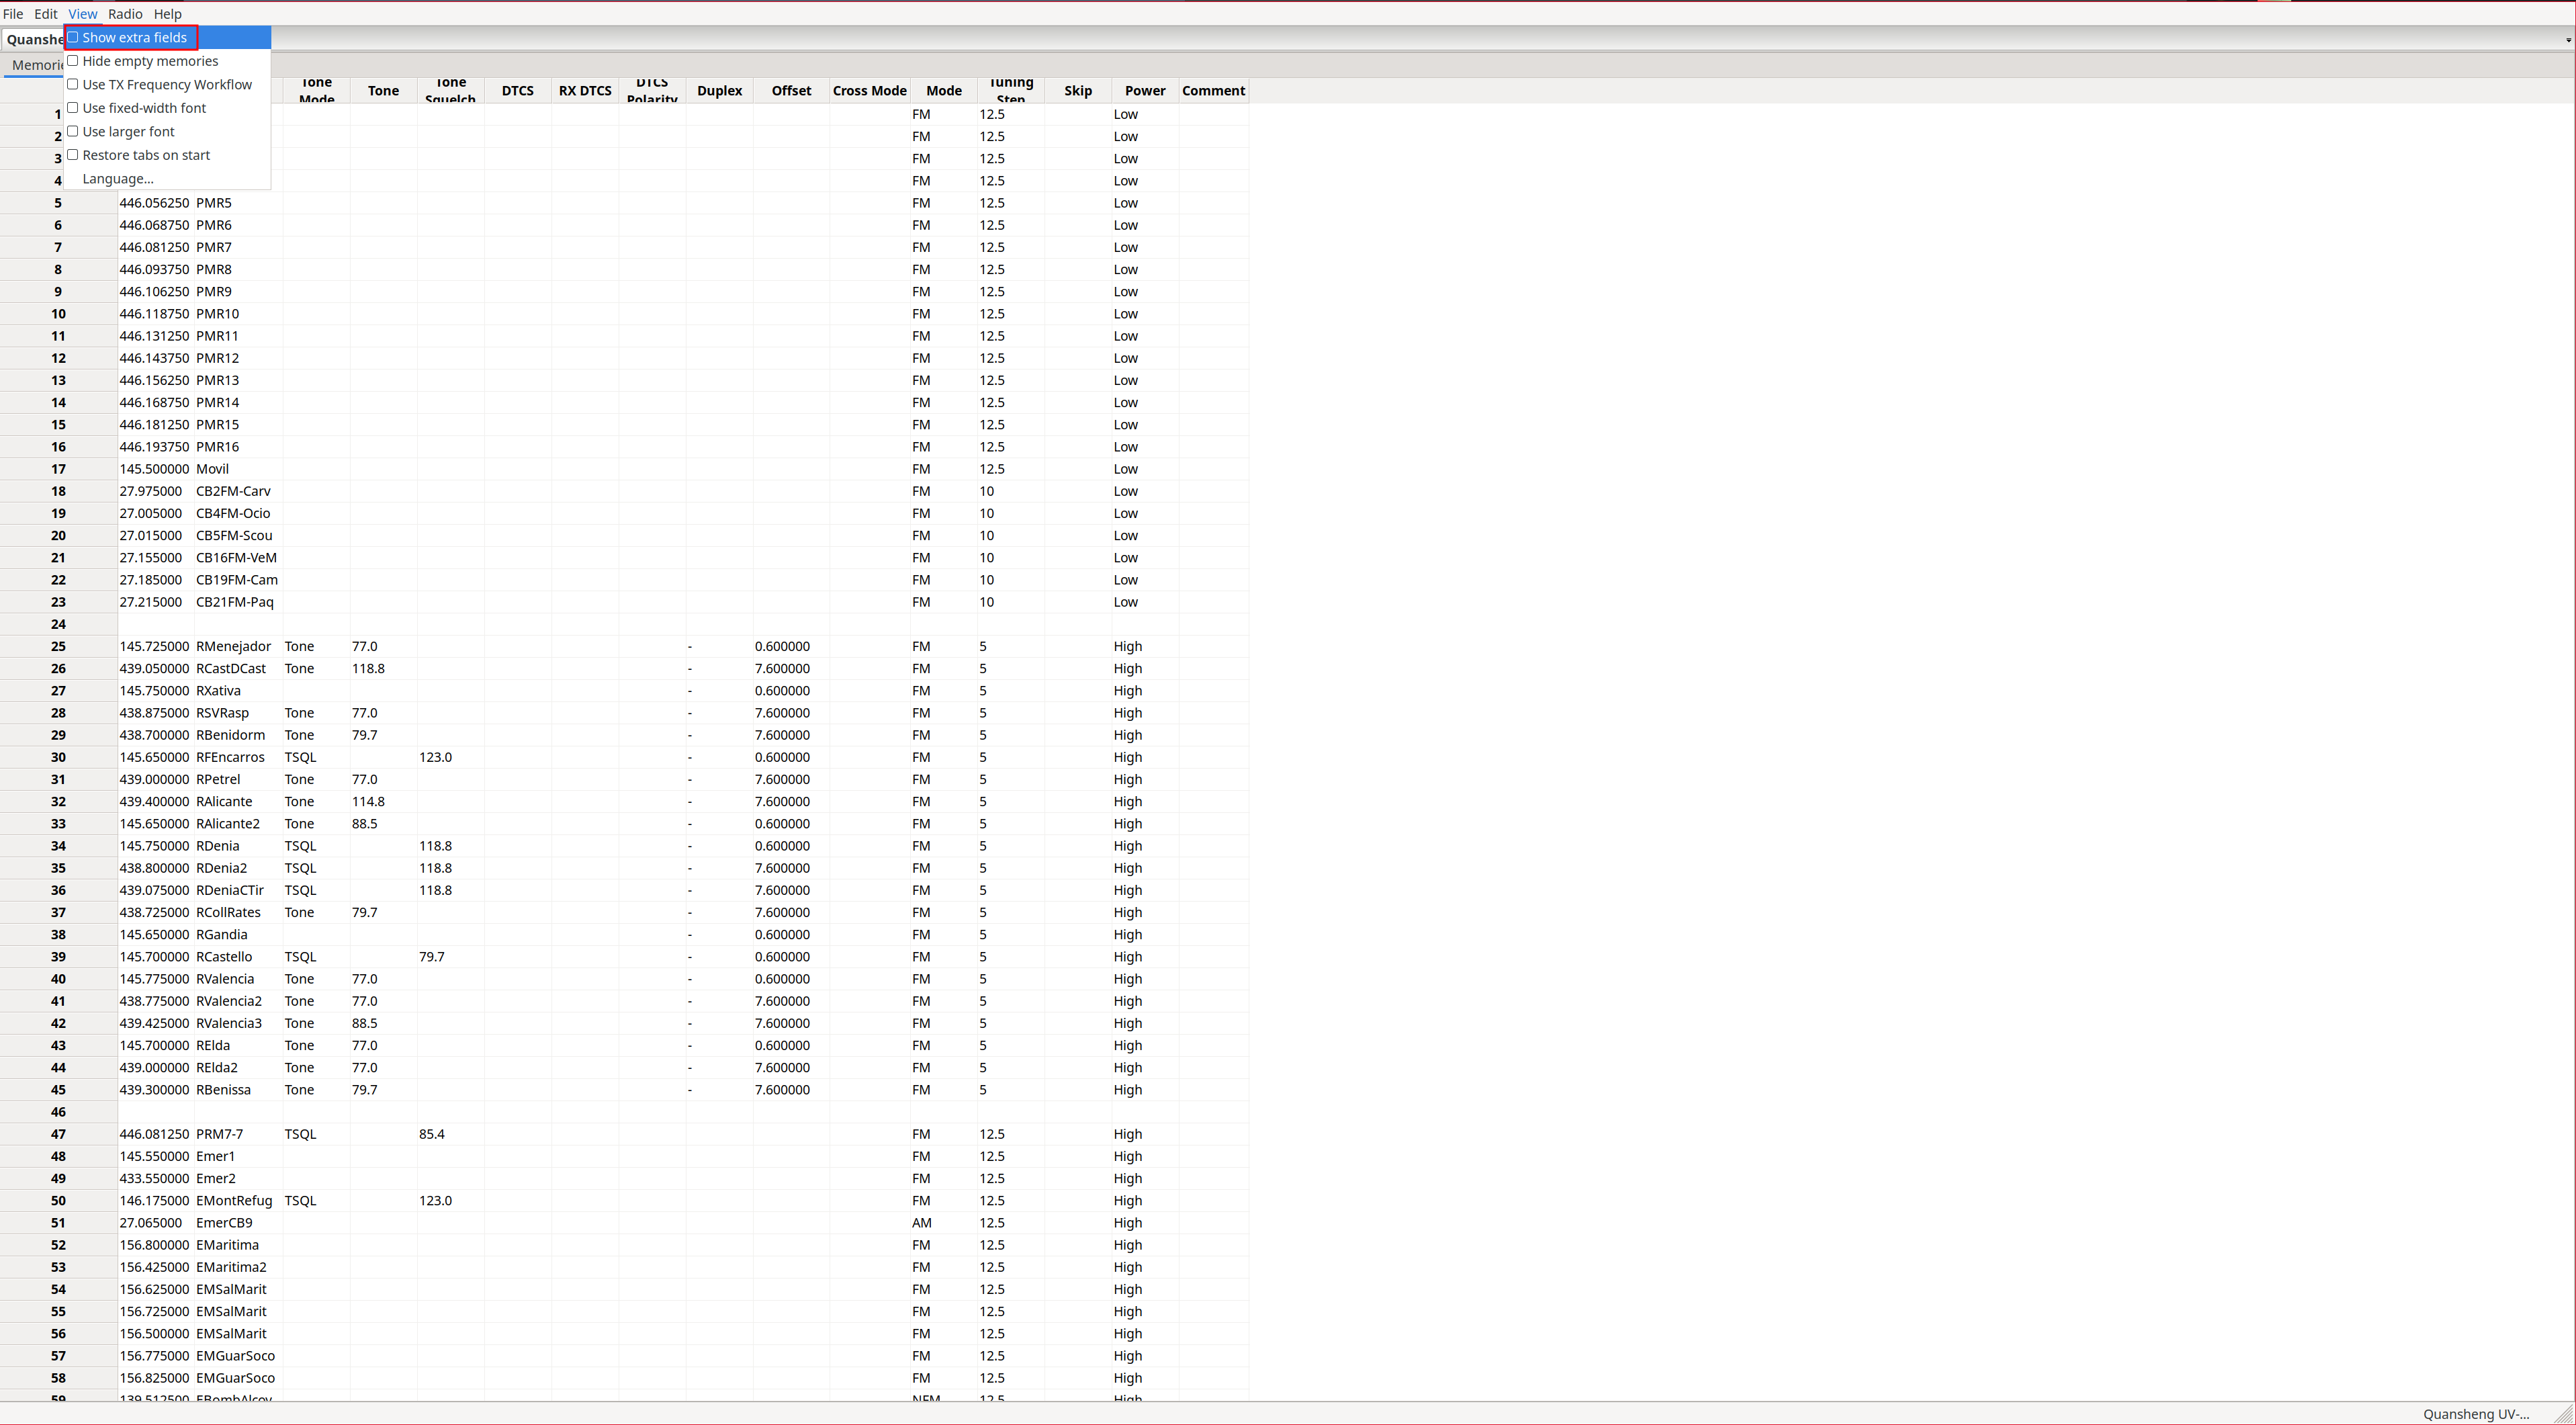Switch to the Memories tab
The width and height of the screenshot is (2576, 1425).
[x=36, y=65]
